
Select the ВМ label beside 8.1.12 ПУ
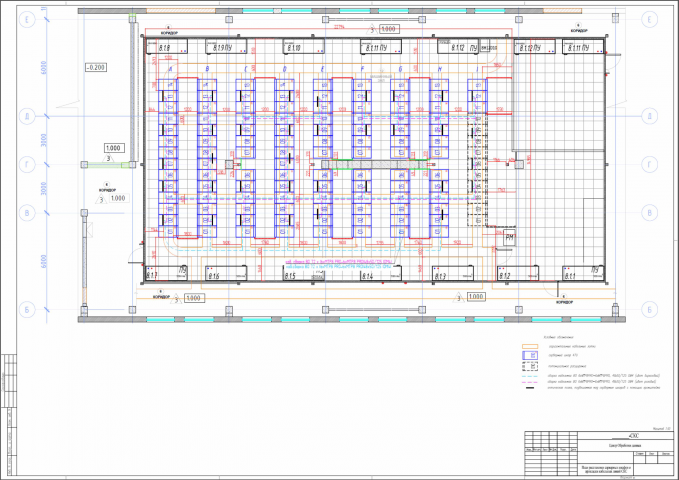point(489,48)
